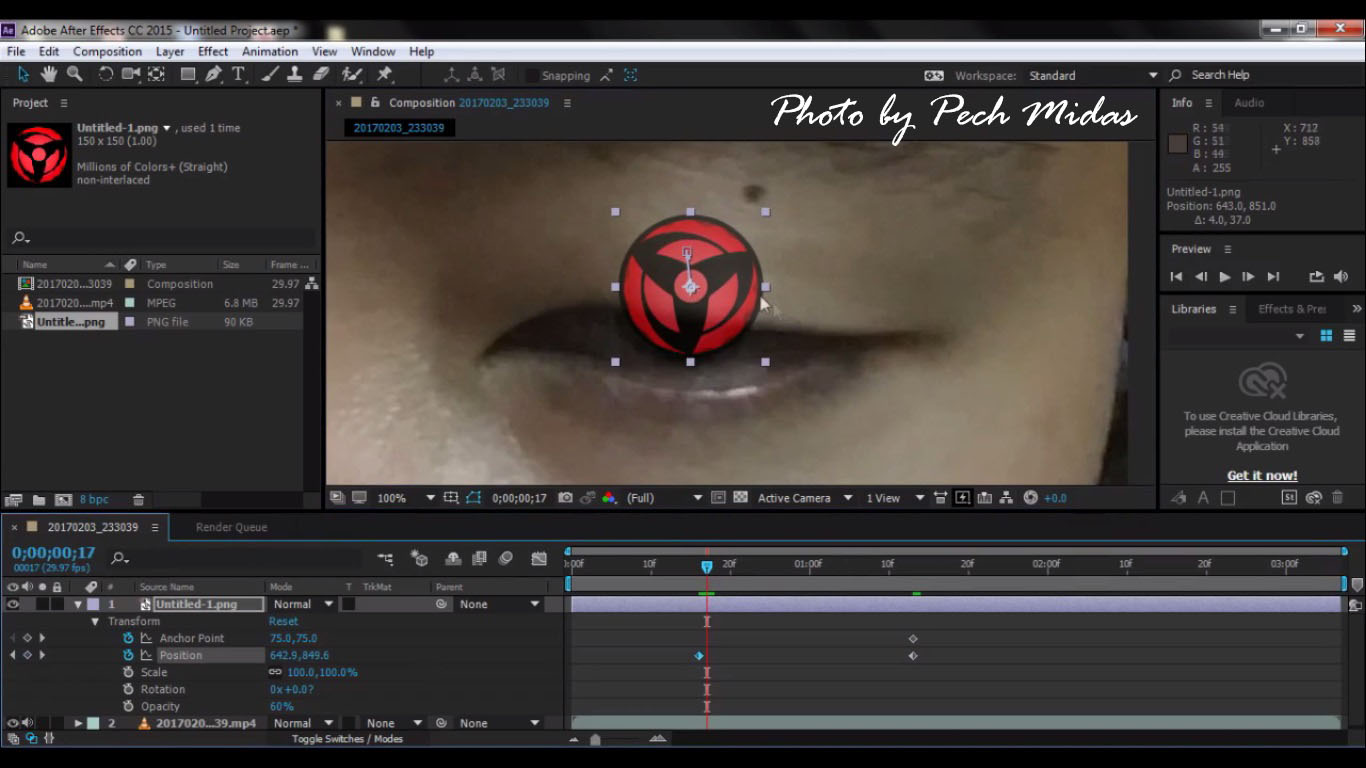Screen dimensions: 1366x768
Task: Click the Reset link for Transform
Action: click(283, 621)
